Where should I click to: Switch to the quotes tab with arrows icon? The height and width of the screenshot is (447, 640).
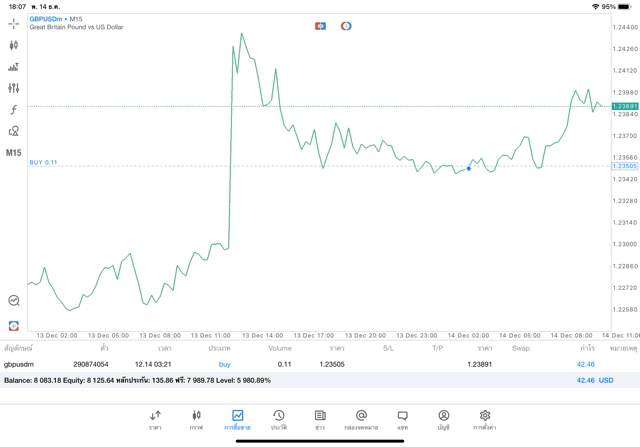point(155,420)
